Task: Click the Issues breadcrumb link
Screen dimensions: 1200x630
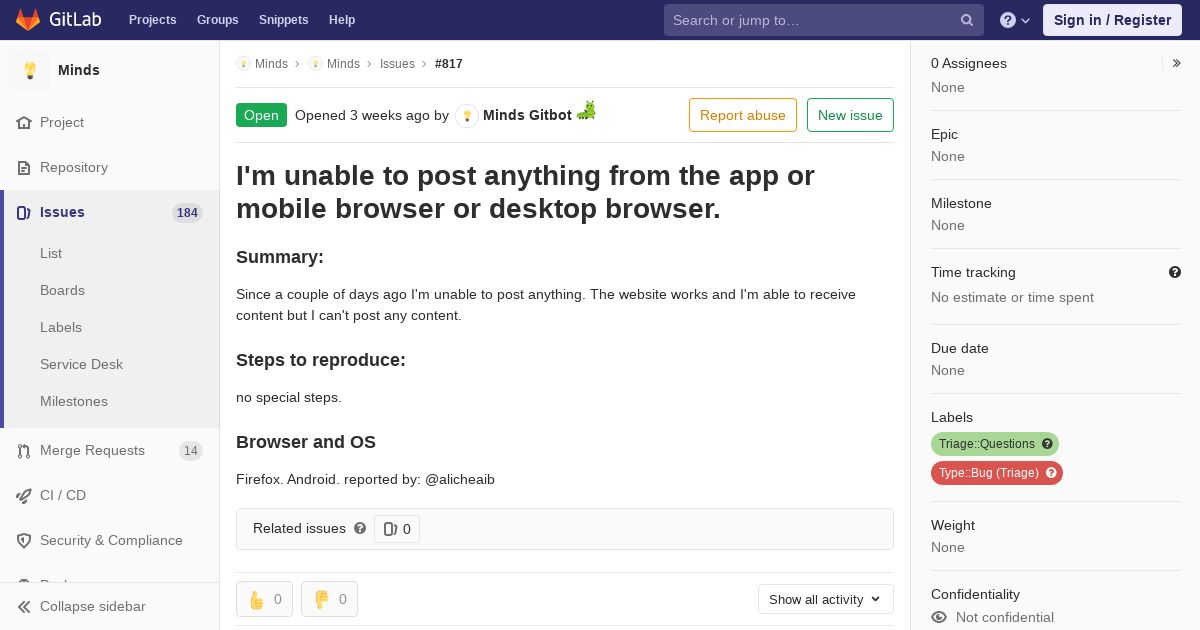Action: point(397,63)
